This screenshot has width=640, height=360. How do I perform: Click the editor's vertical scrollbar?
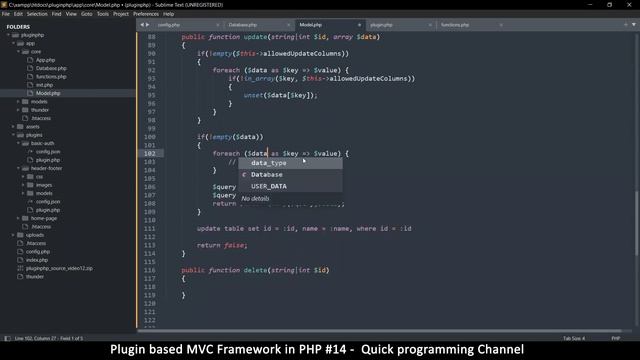pyautogui.click(x=637, y=224)
